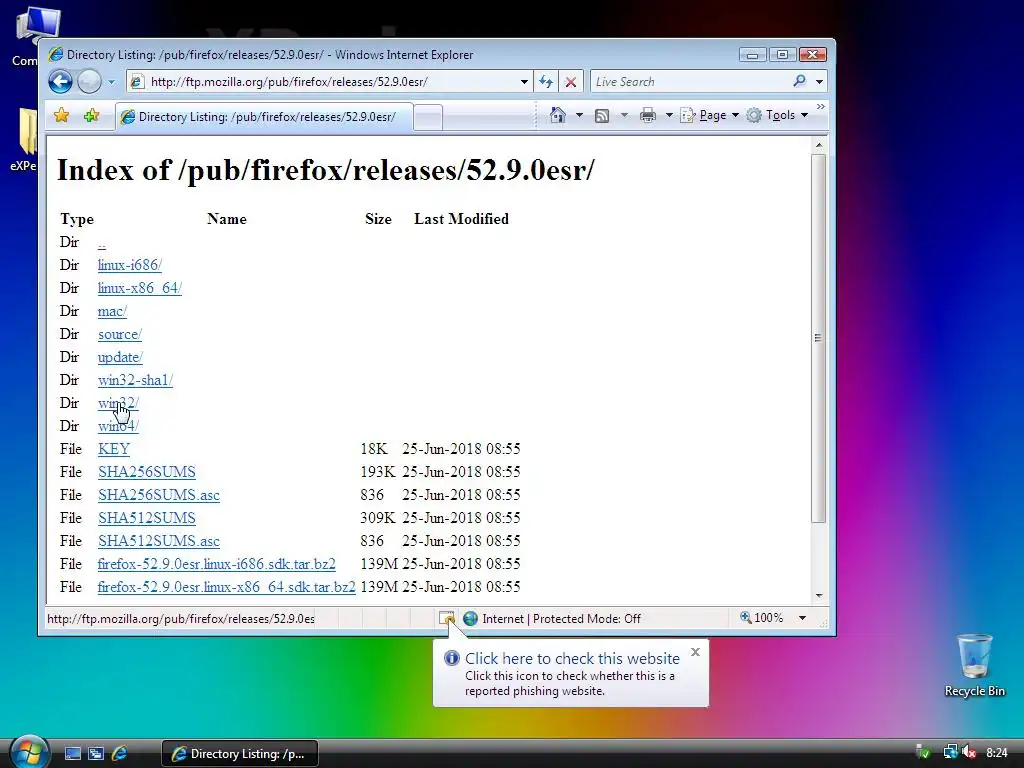Viewport: 1024px width, 768px height.
Task: Click the zoom level magnifier icon
Action: point(745,617)
